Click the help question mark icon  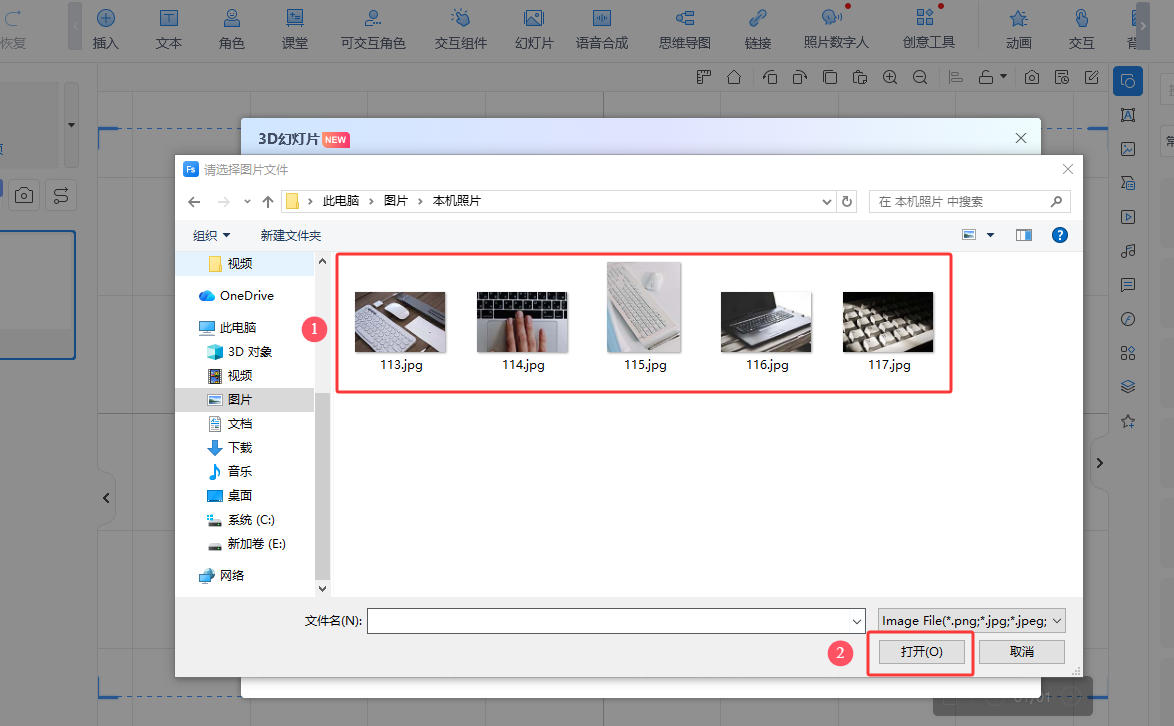pos(1060,235)
